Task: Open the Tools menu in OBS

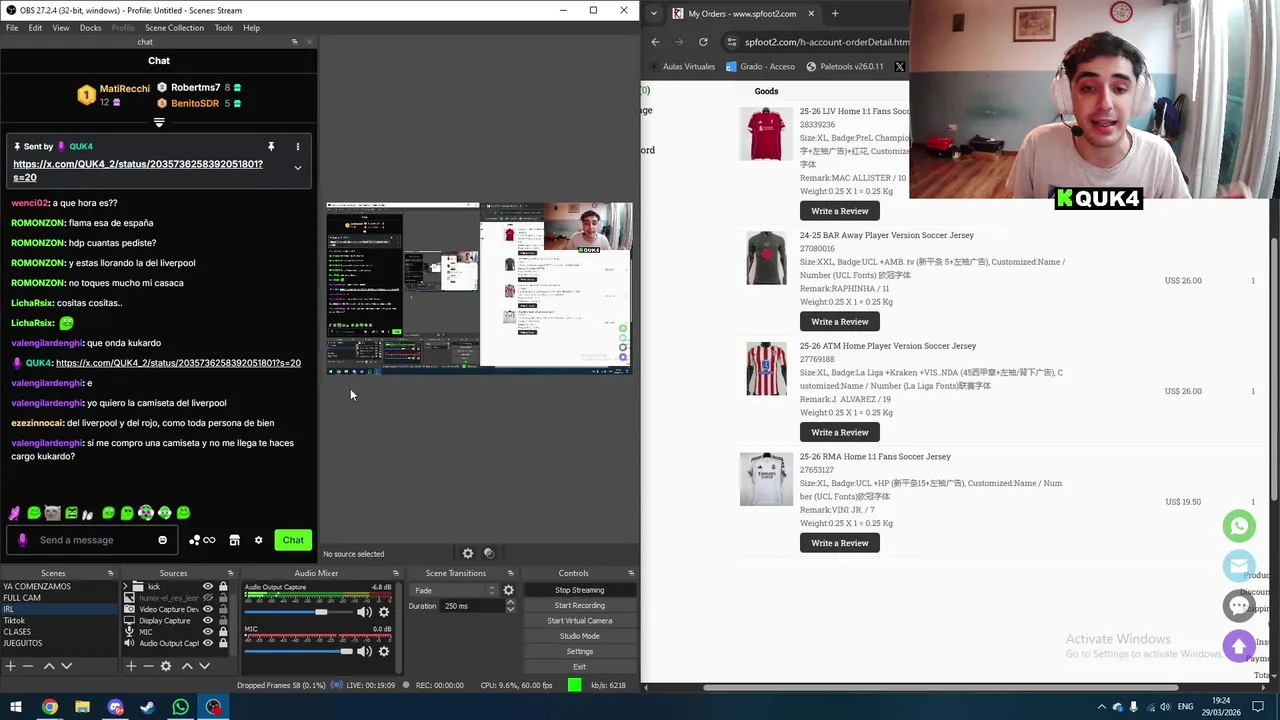Action: tap(223, 28)
